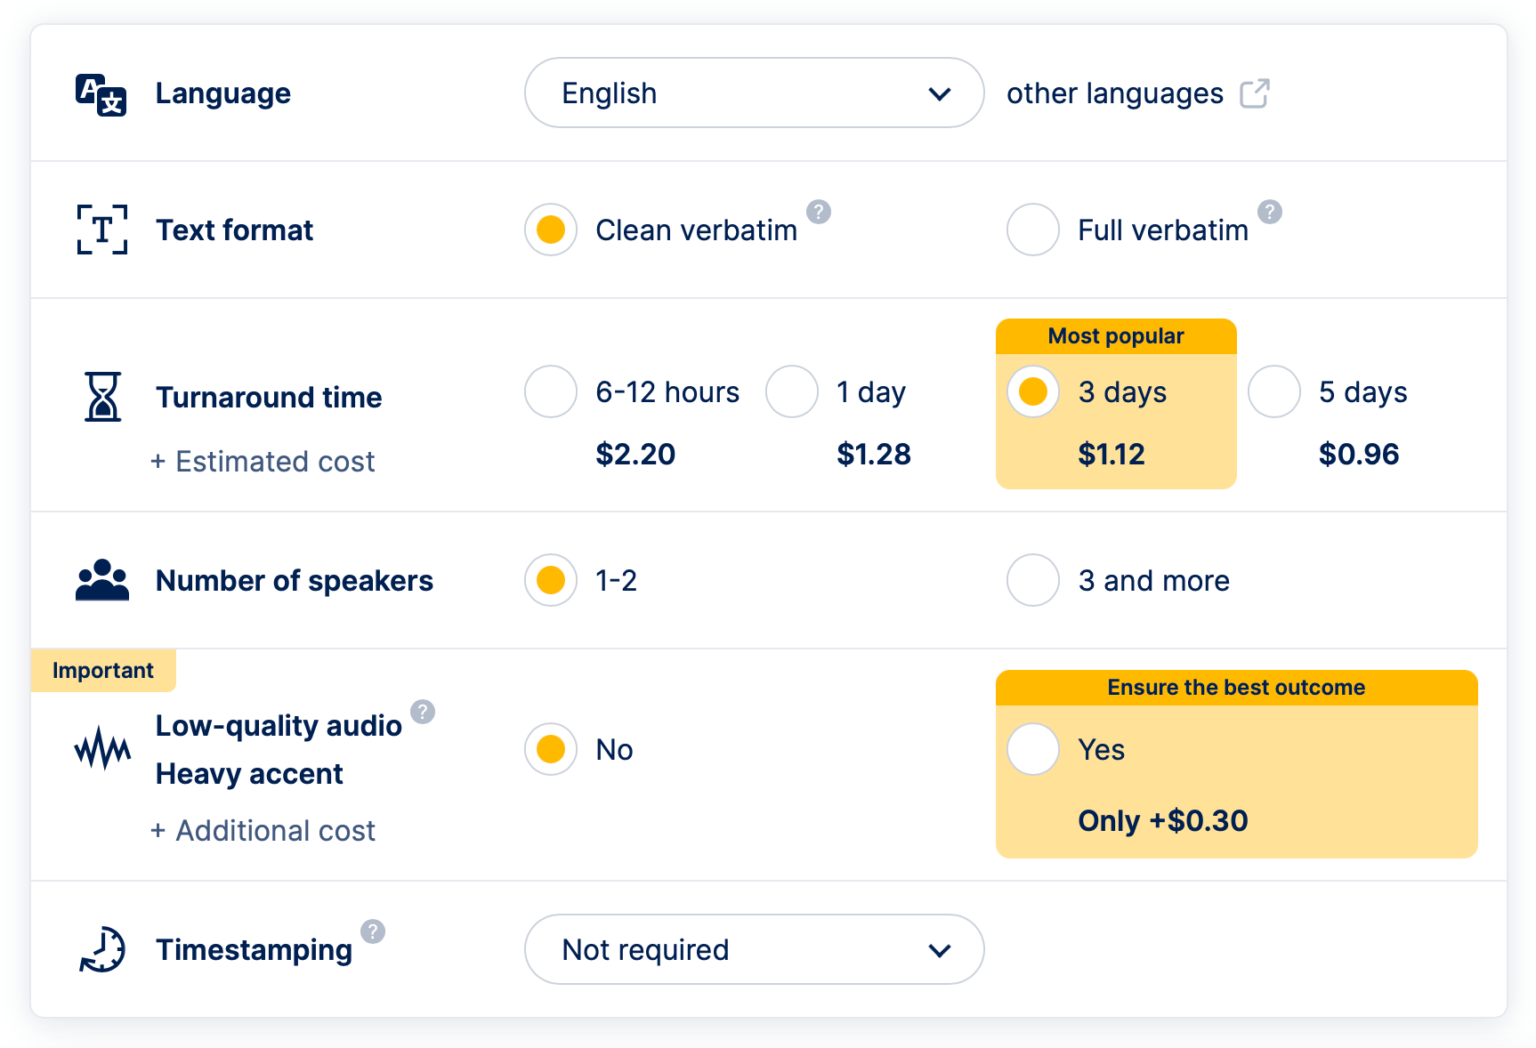Select 3 and more speakers

point(1033,580)
